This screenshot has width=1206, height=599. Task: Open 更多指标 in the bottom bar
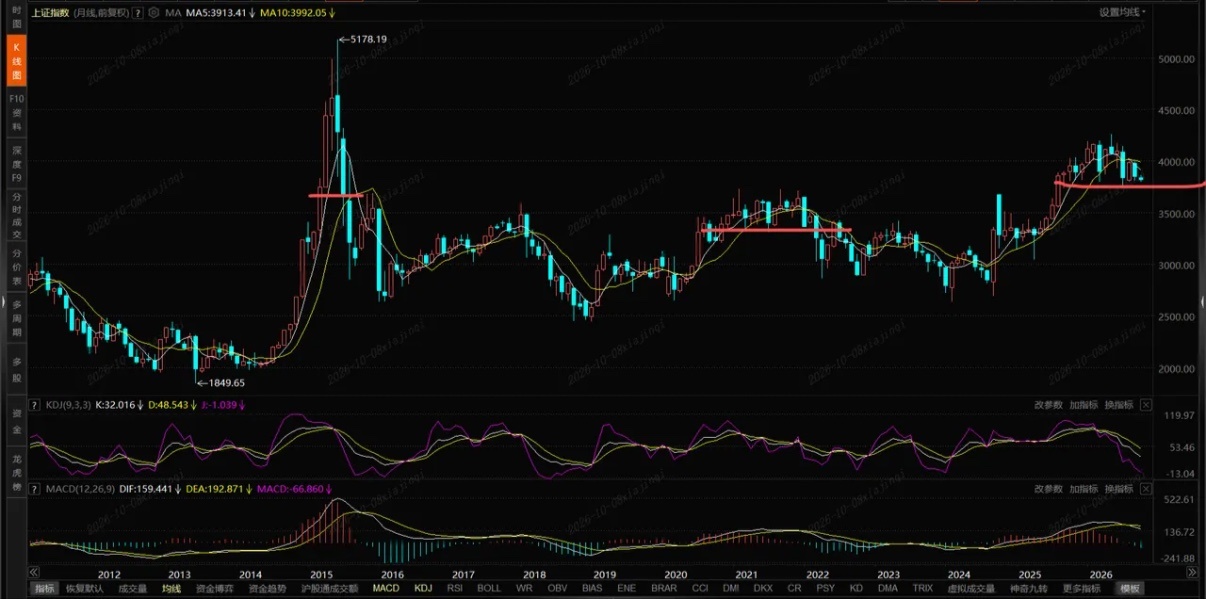[1083, 588]
